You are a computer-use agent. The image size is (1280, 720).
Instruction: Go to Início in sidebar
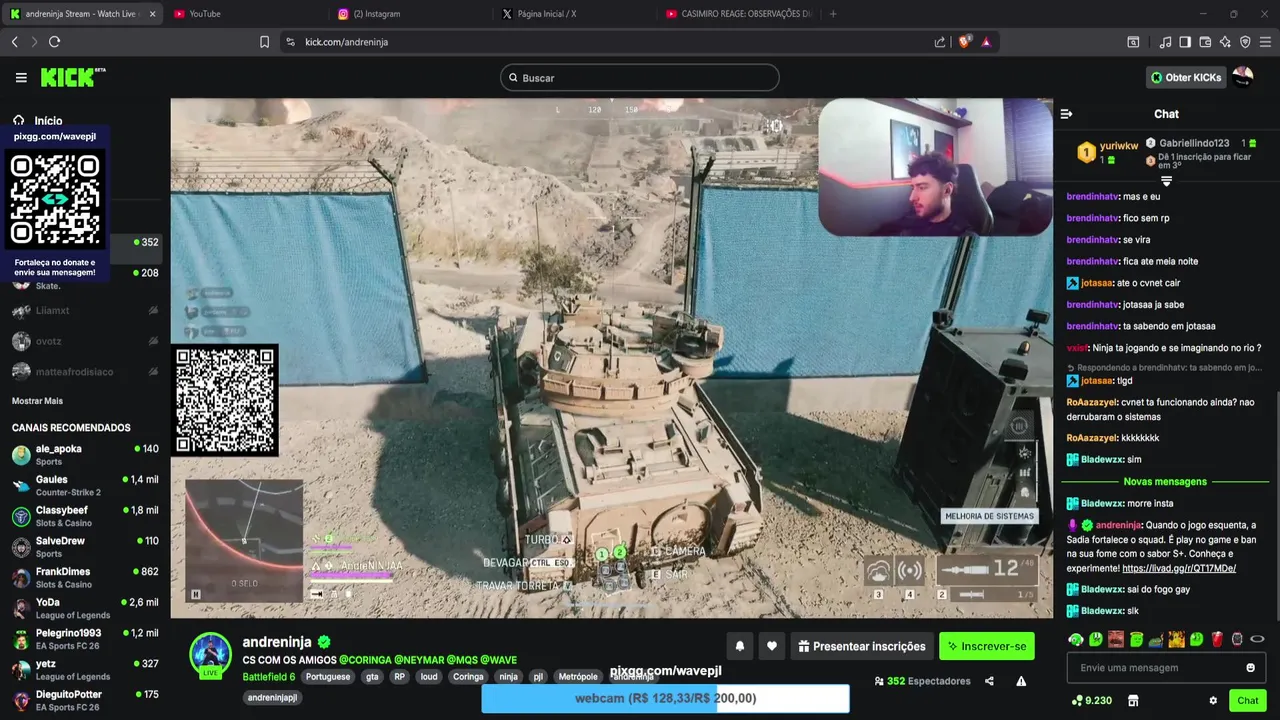[x=38, y=120]
